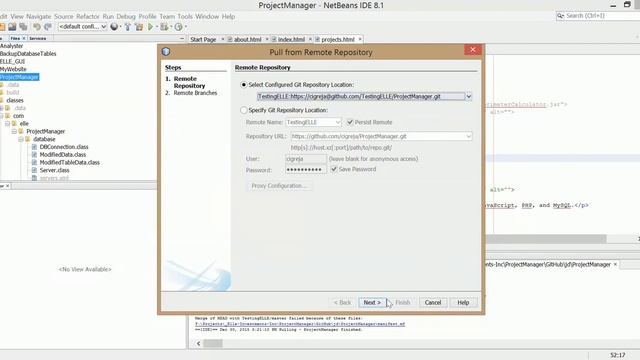Viewport: 640px width, 360px height.
Task: Toggle the Save Password checkbox
Action: [334, 169]
